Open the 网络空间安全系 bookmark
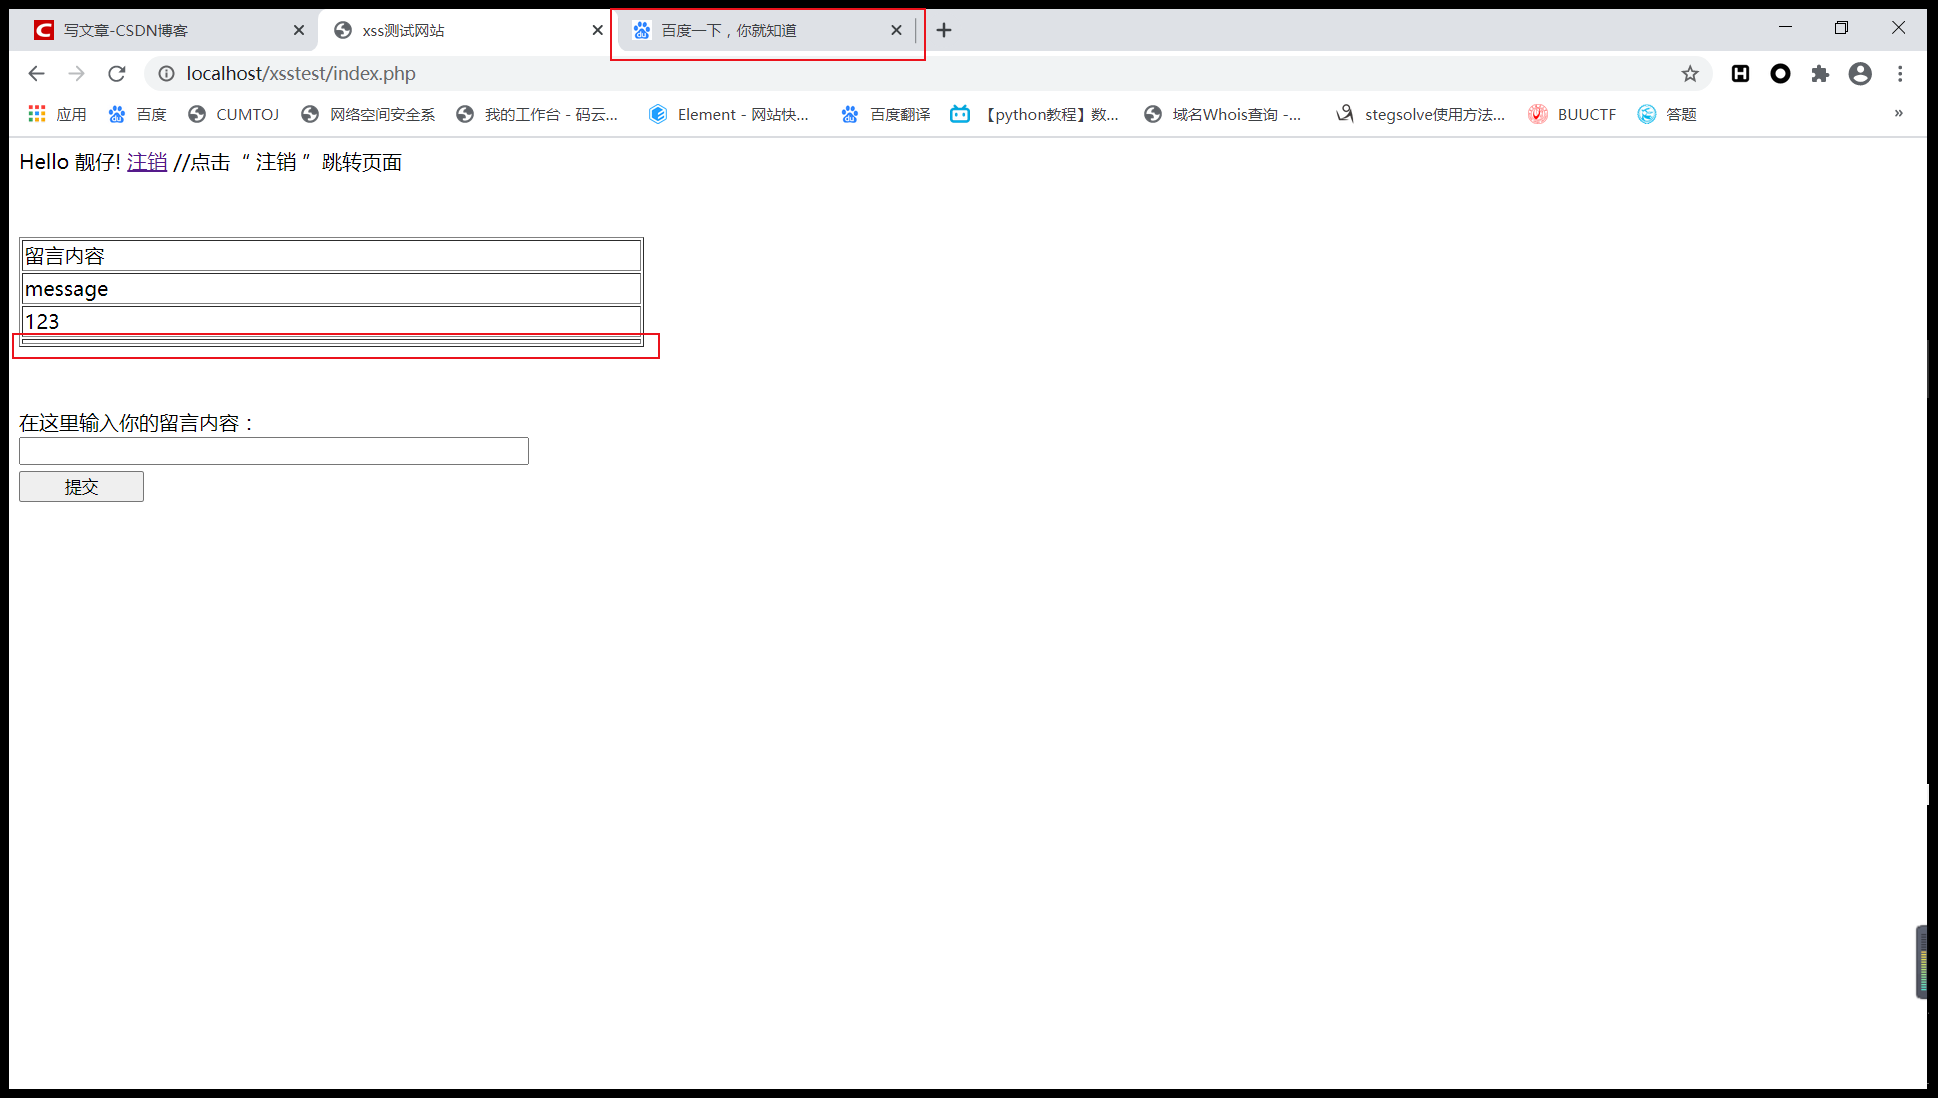 pyautogui.click(x=369, y=115)
